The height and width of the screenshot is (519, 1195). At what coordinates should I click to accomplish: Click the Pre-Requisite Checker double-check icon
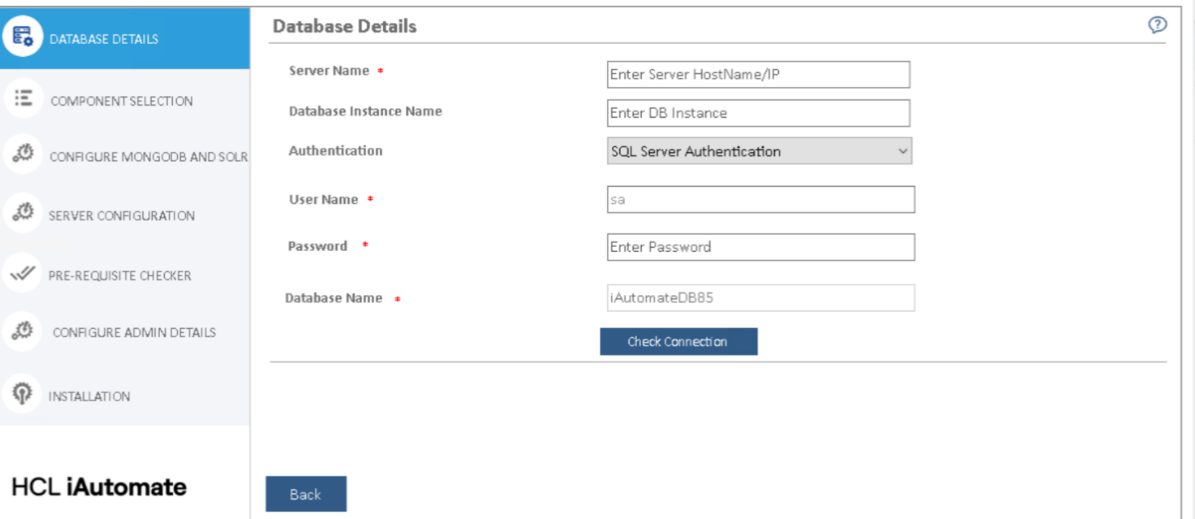pyautogui.click(x=22, y=272)
